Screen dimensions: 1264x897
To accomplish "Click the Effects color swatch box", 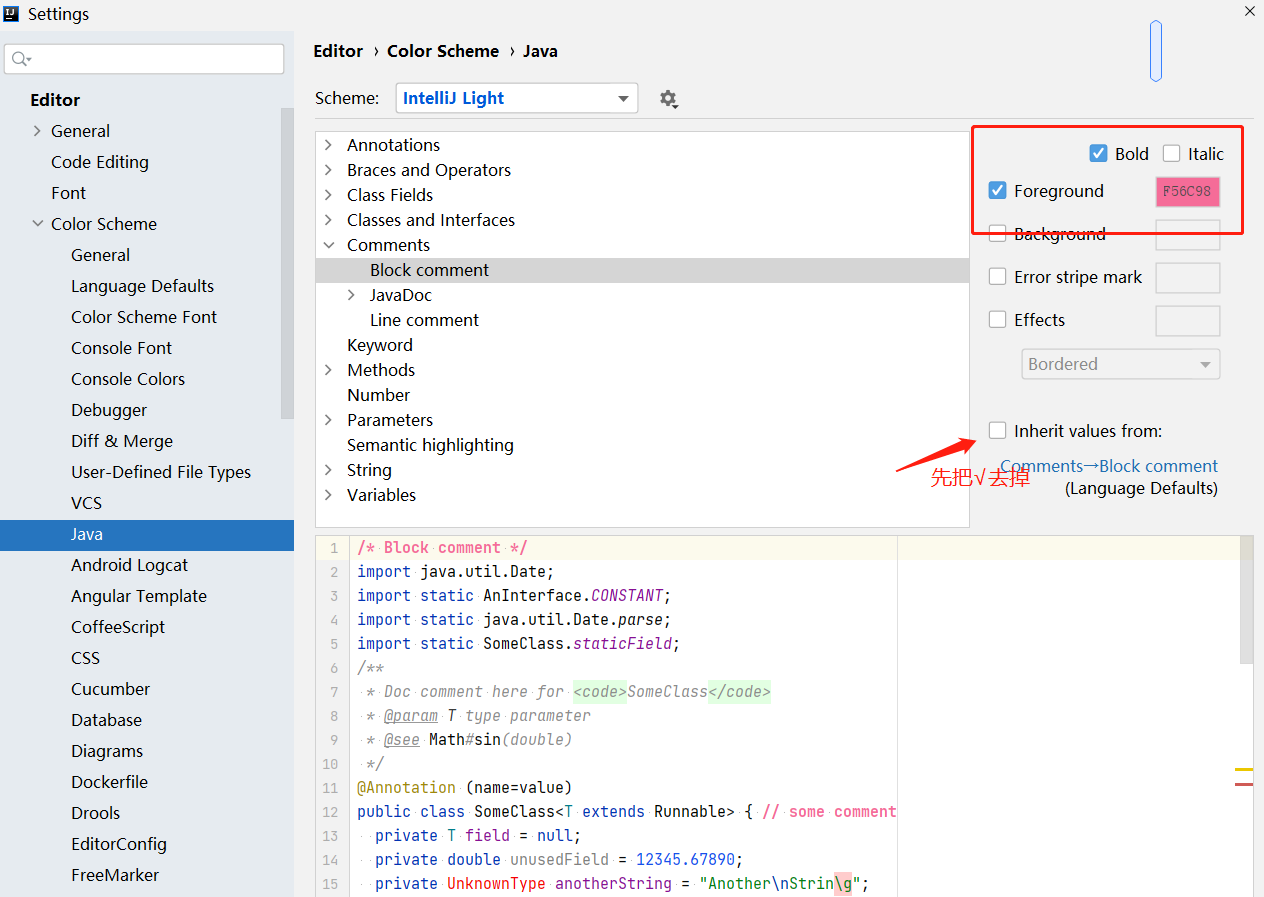I will (1188, 320).
